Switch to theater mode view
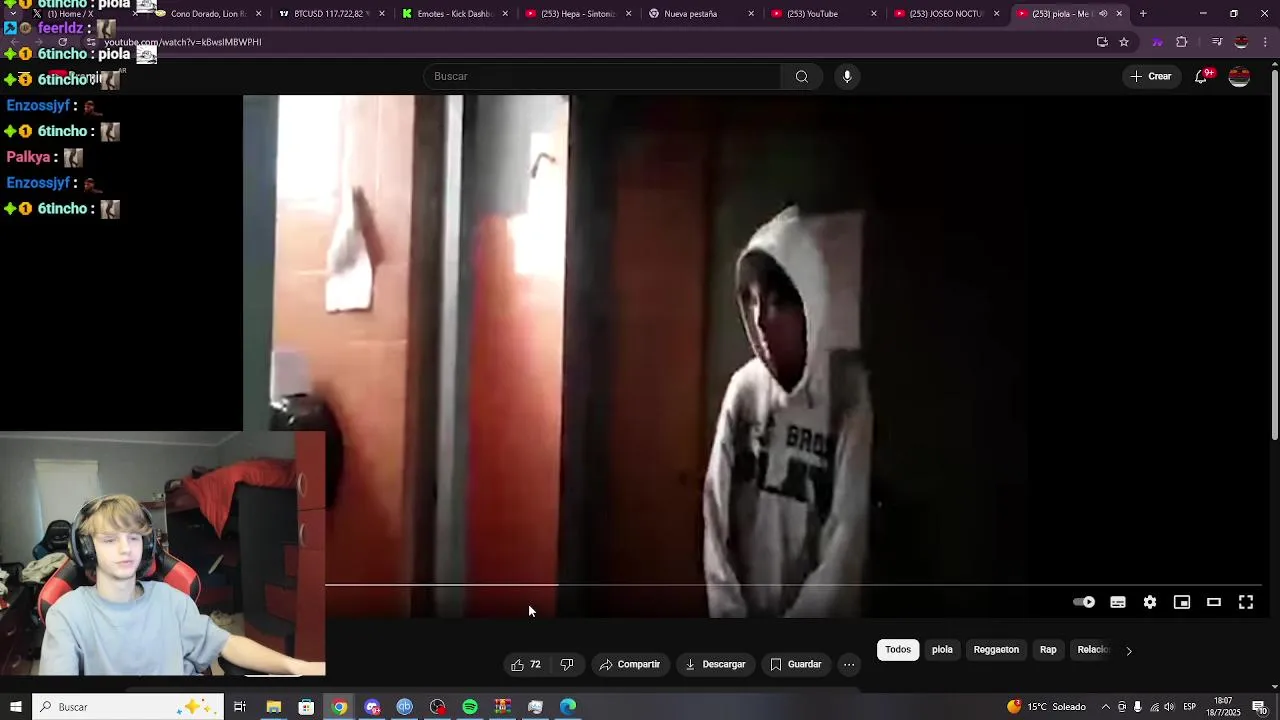The height and width of the screenshot is (720, 1280). click(x=1214, y=602)
